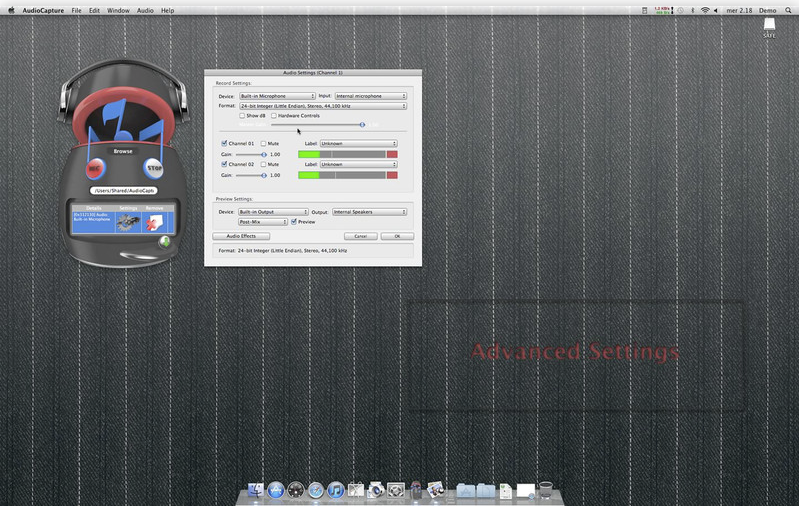Confirm Audio Settings with OK
799x506 pixels.
point(397,236)
